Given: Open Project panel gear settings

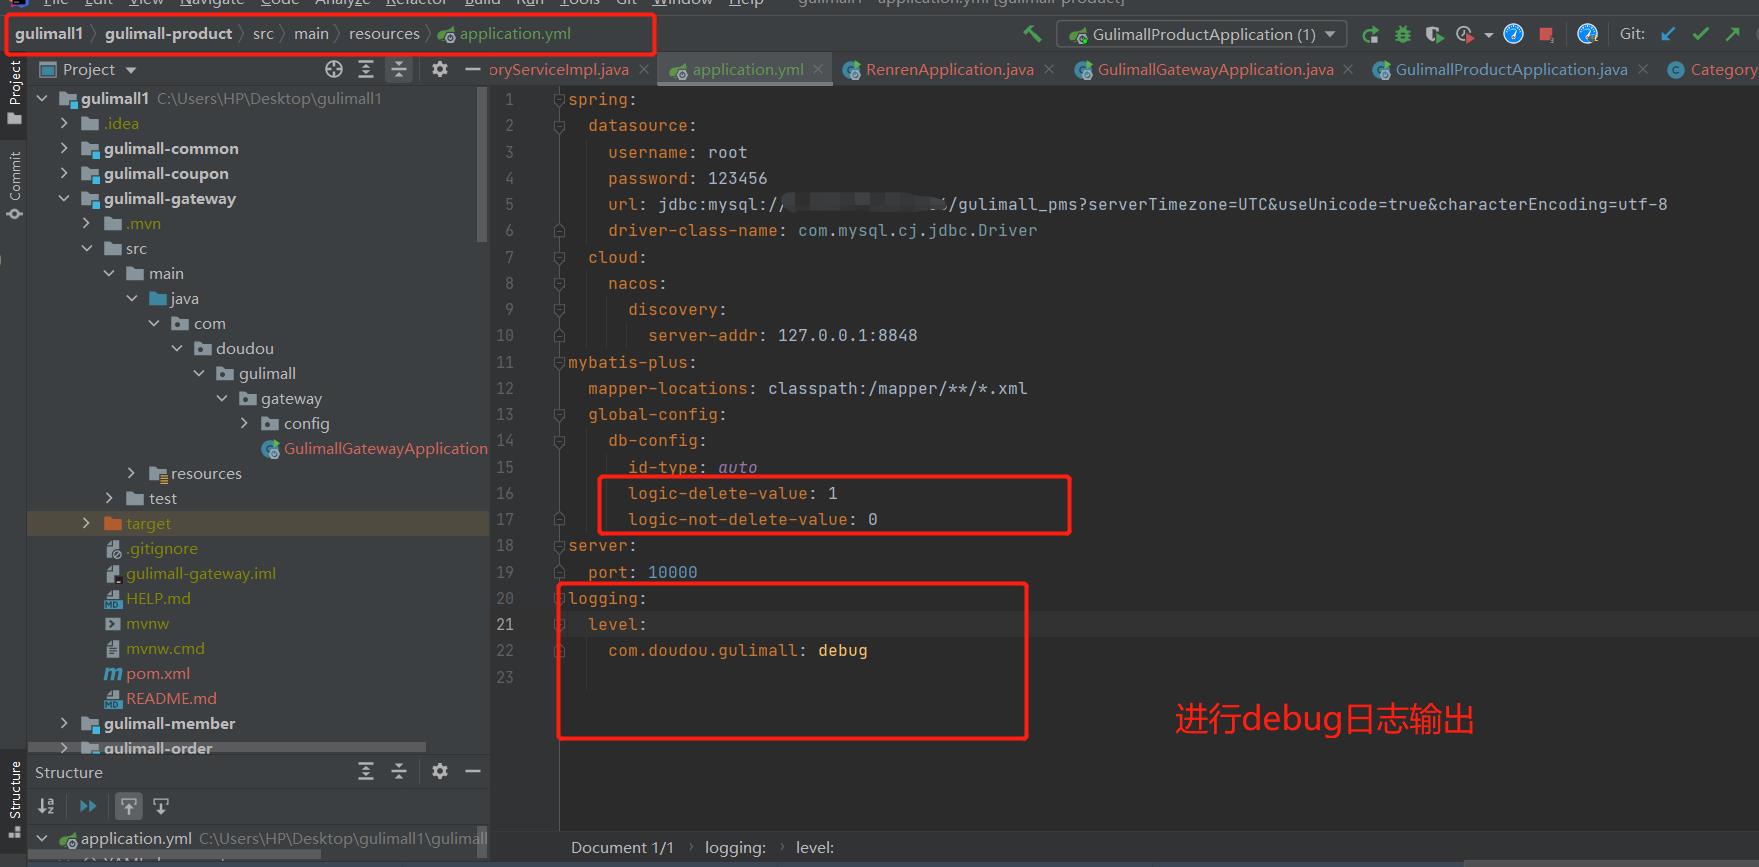Looking at the screenshot, I should pos(440,69).
